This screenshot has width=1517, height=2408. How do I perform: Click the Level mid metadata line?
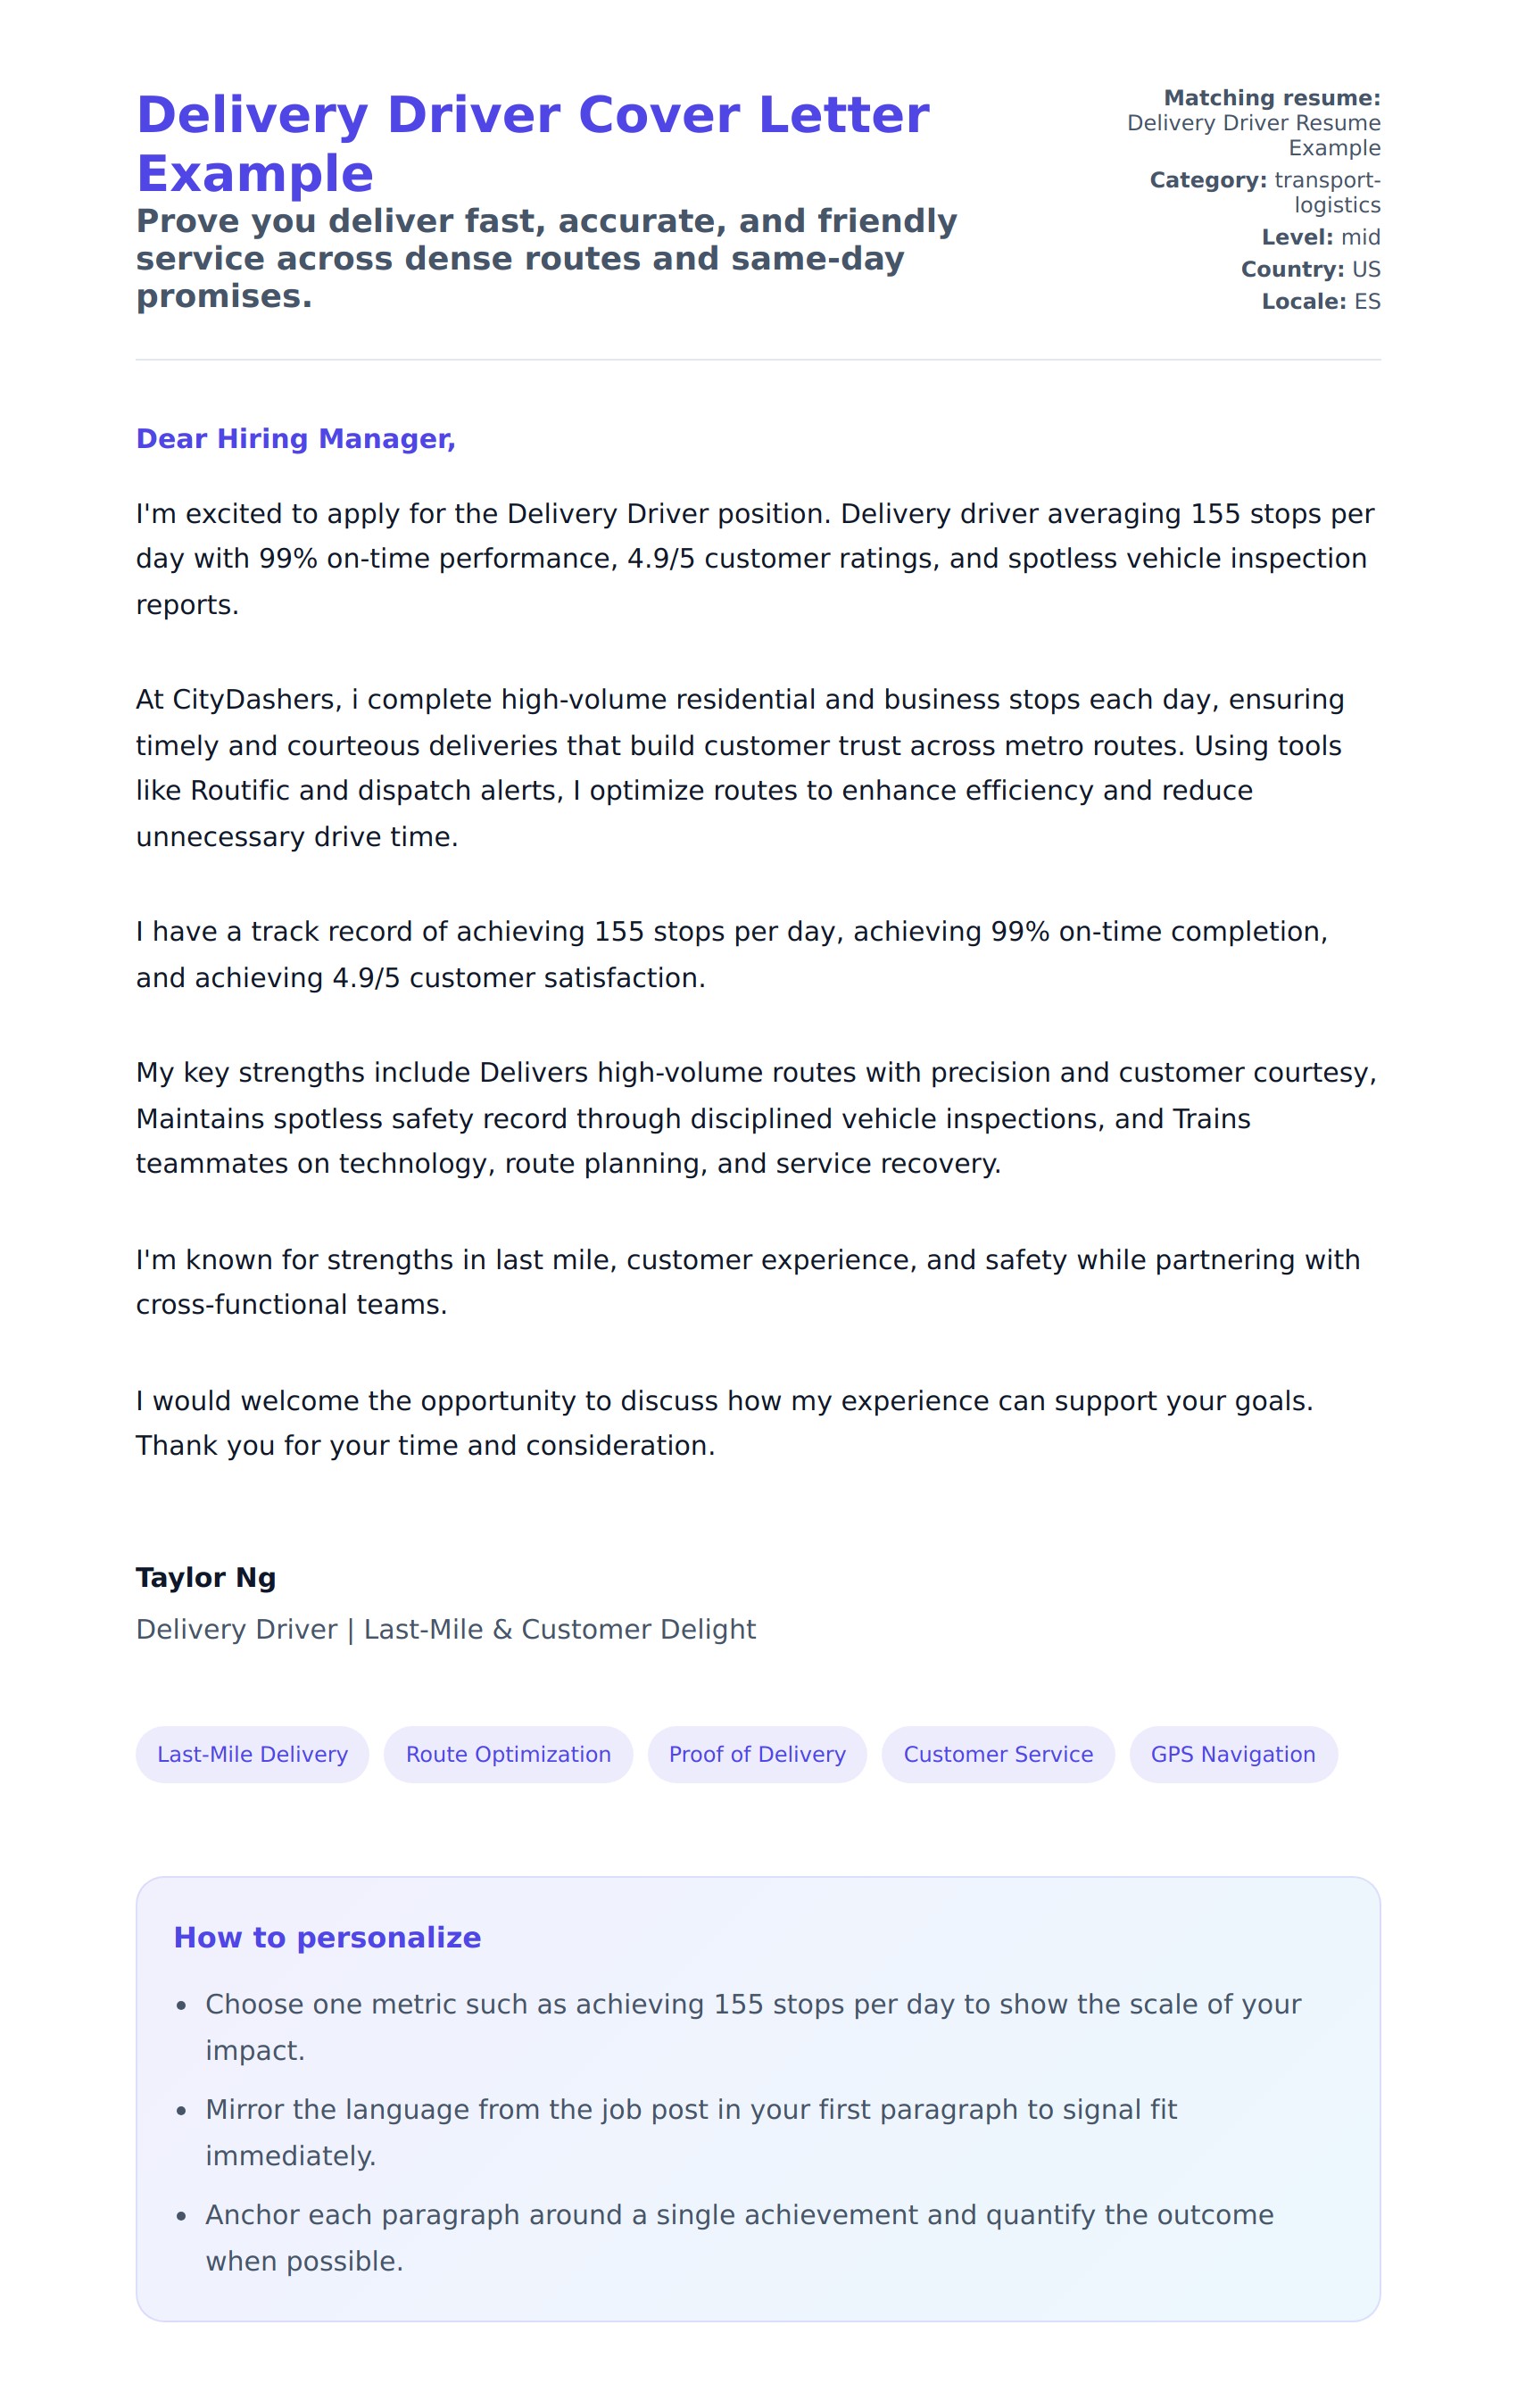pos(1320,238)
